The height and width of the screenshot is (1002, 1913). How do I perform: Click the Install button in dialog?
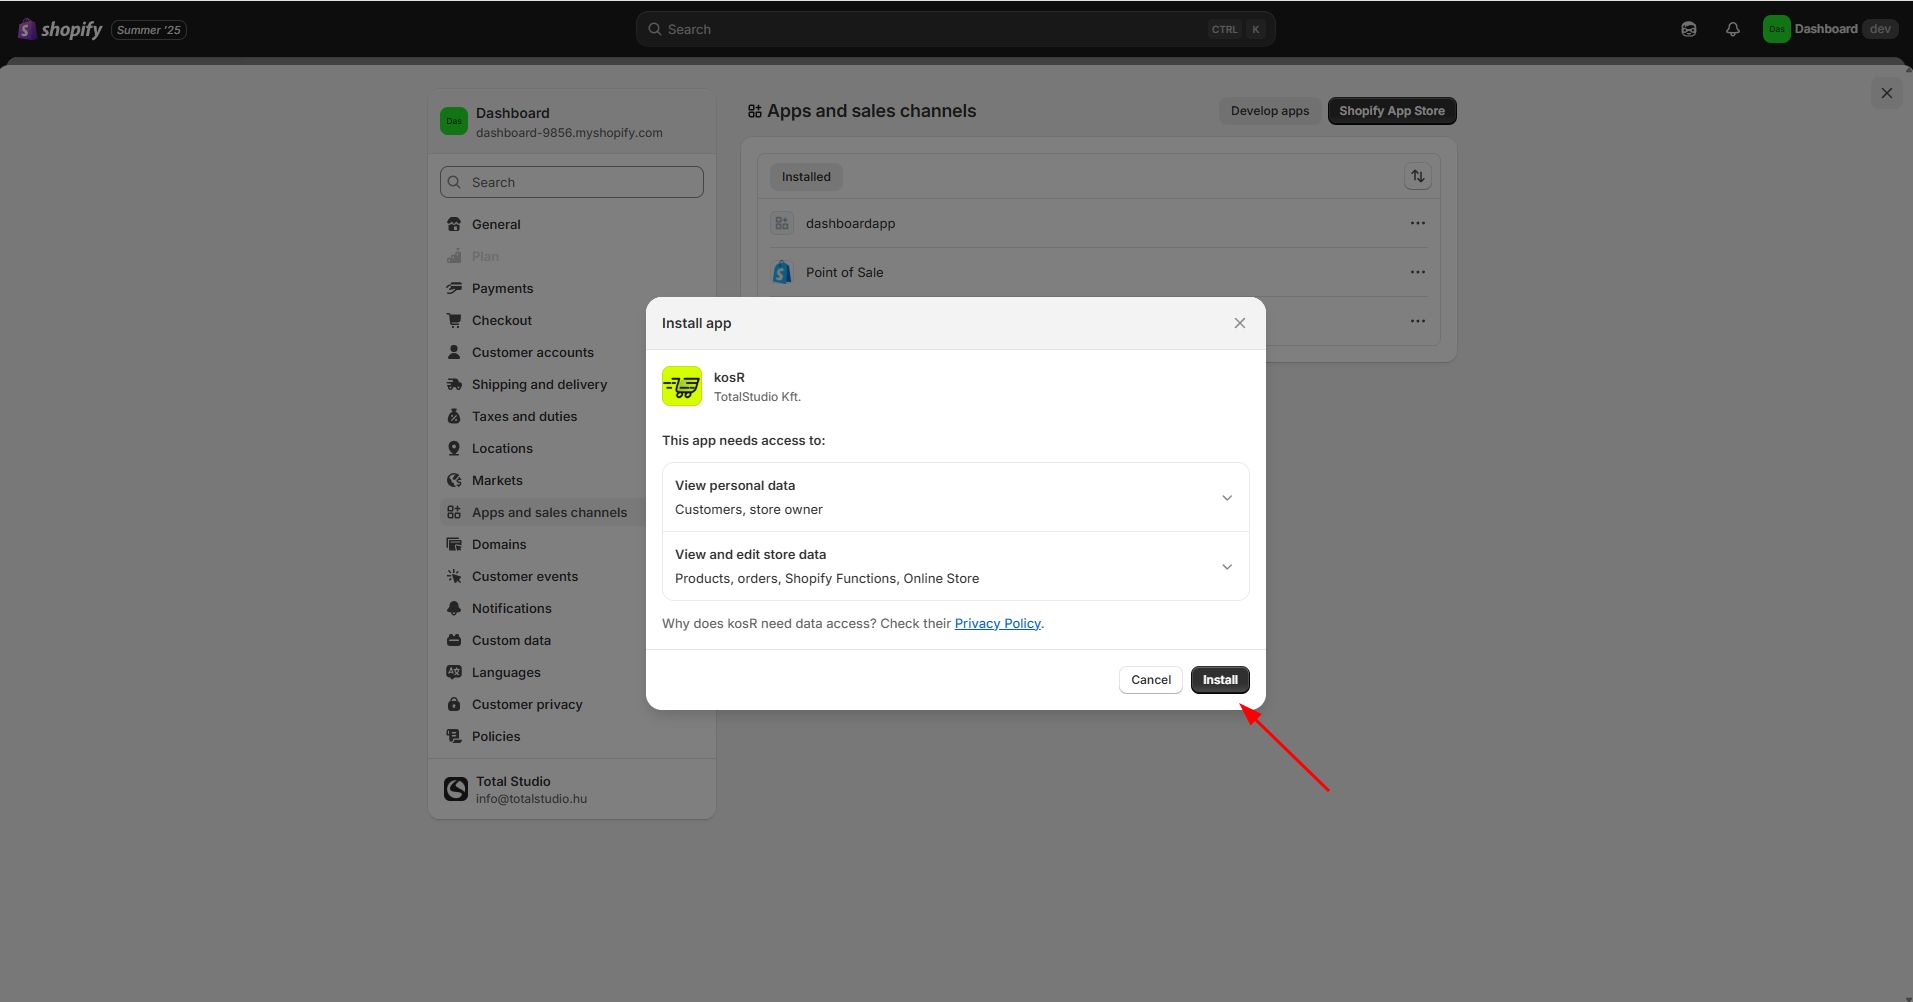point(1219,680)
